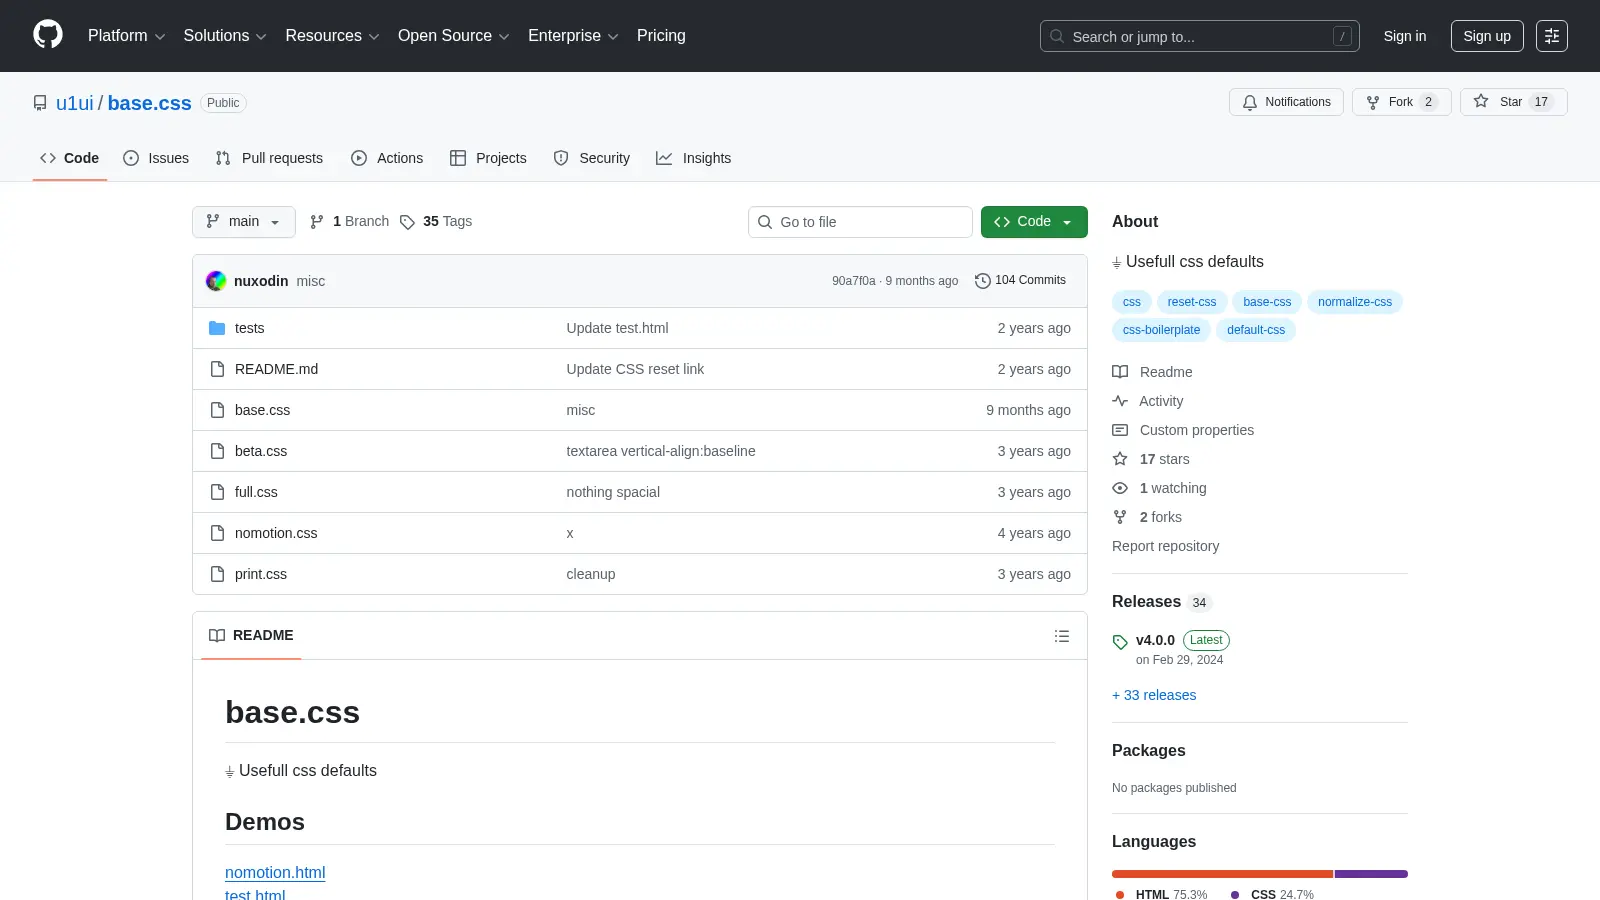Viewport: 1600px width, 900px height.
Task: Click the tests folder icon
Action: pyautogui.click(x=217, y=328)
